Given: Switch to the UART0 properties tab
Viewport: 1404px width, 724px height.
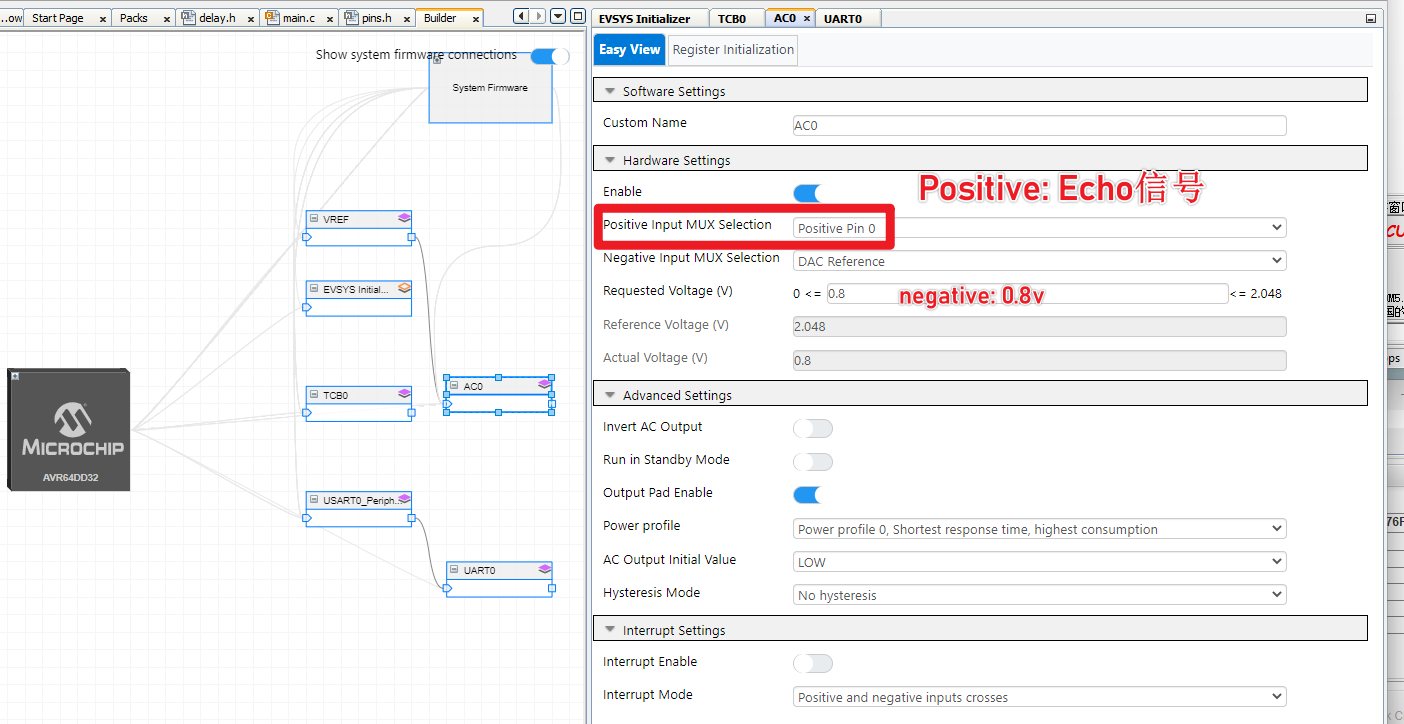Looking at the screenshot, I should pyautogui.click(x=846, y=18).
